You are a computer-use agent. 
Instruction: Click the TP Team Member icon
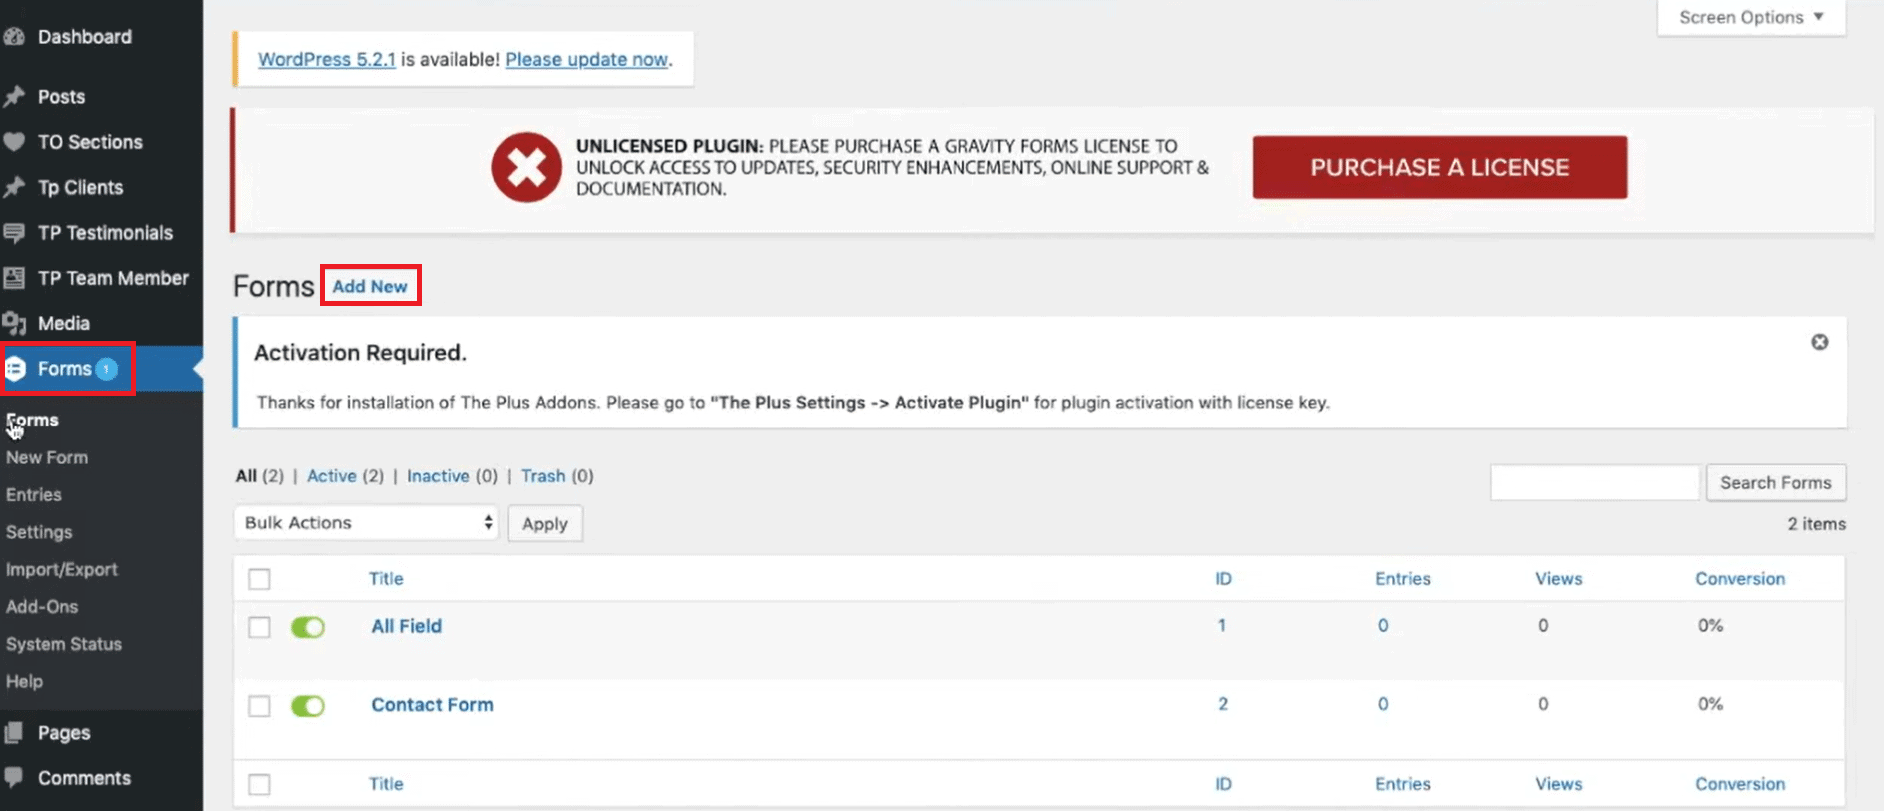tap(14, 278)
